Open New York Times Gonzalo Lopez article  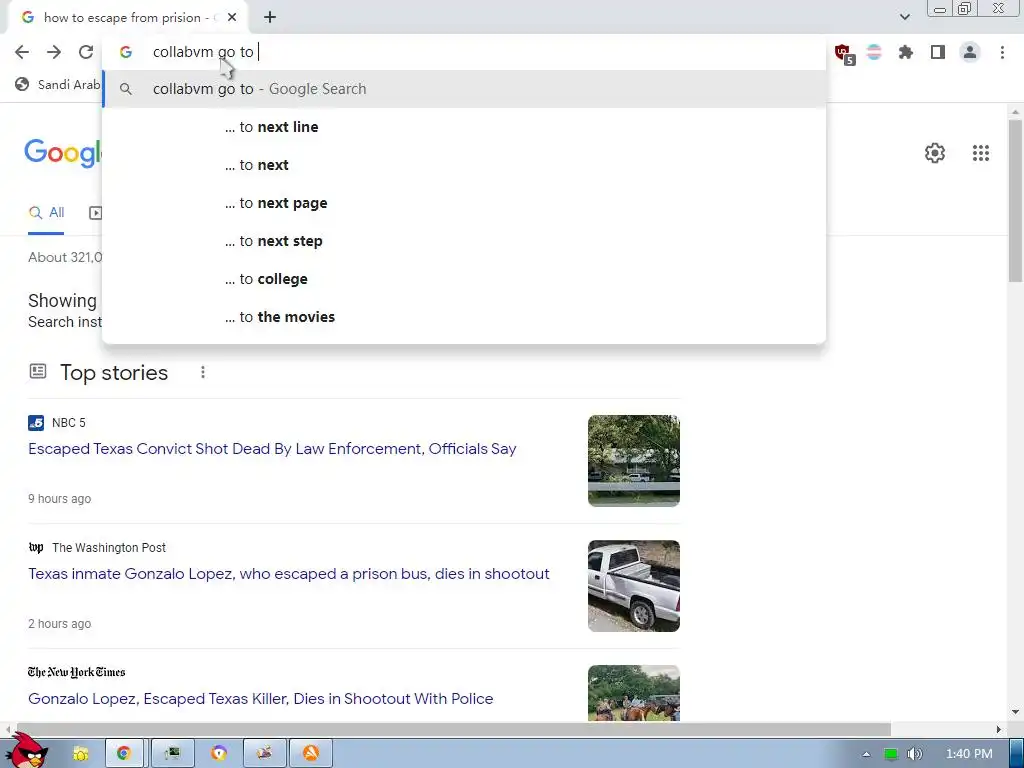[261, 699]
